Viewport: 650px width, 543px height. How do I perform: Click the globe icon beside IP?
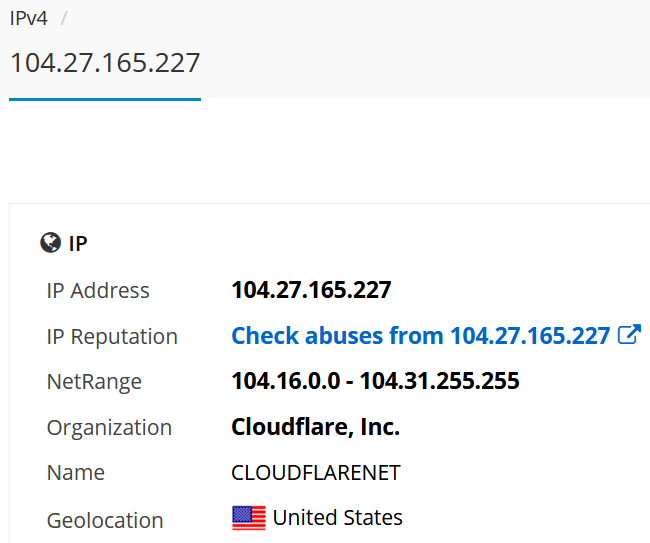tap(51, 242)
